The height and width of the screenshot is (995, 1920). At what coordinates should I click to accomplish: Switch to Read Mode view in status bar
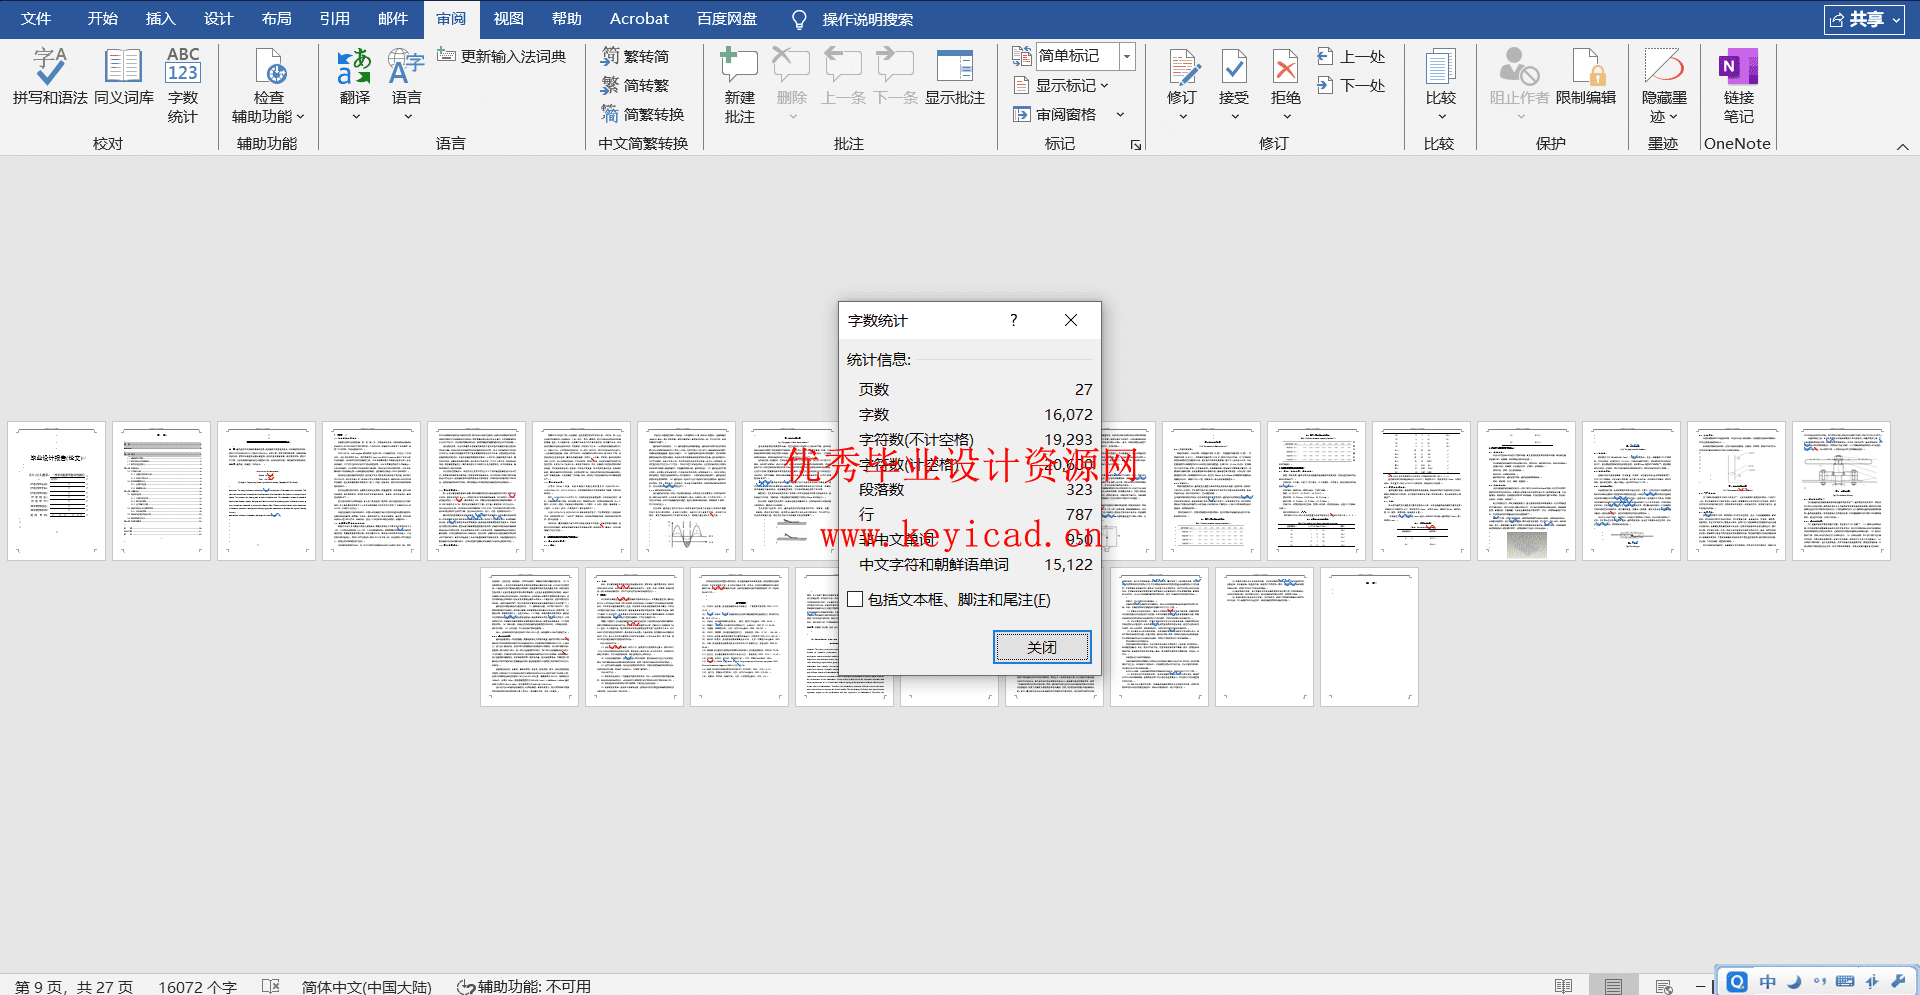1564,986
